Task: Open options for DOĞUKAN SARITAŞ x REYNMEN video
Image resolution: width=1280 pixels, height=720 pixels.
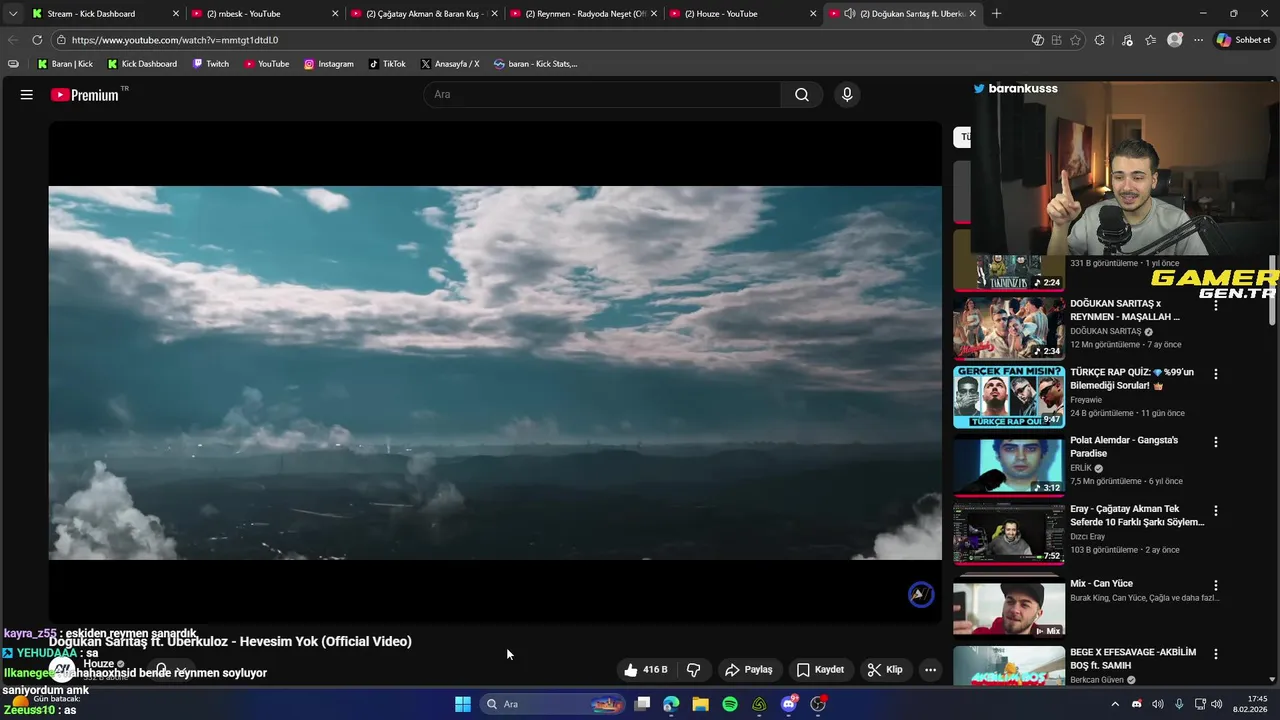Action: point(1216,305)
